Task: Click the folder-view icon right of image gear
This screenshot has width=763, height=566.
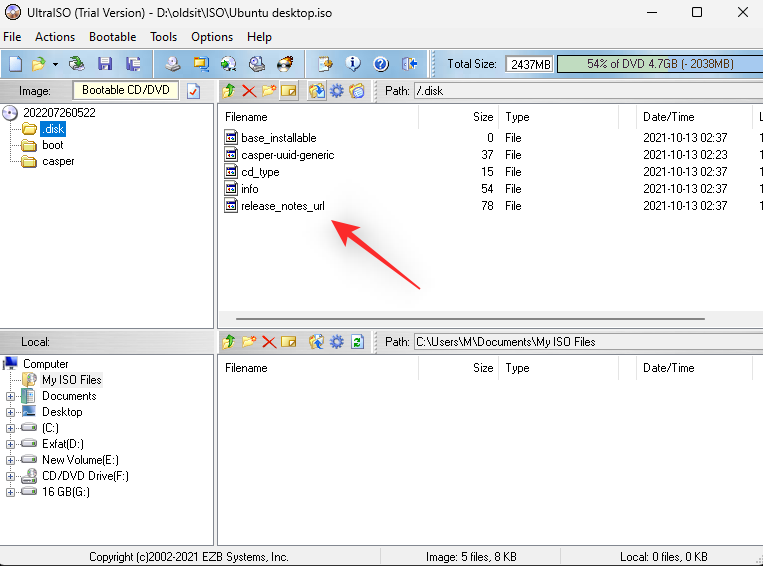Action: click(x=357, y=91)
